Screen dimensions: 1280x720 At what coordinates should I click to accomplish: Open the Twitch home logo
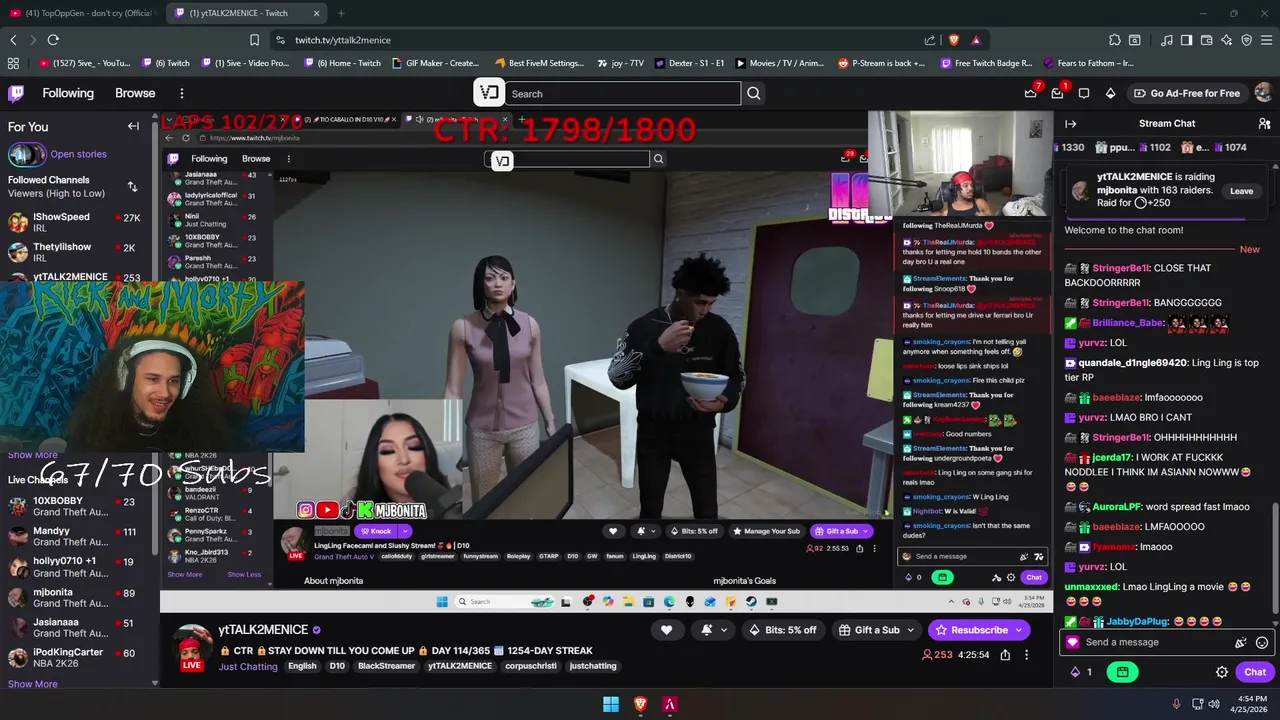16,93
